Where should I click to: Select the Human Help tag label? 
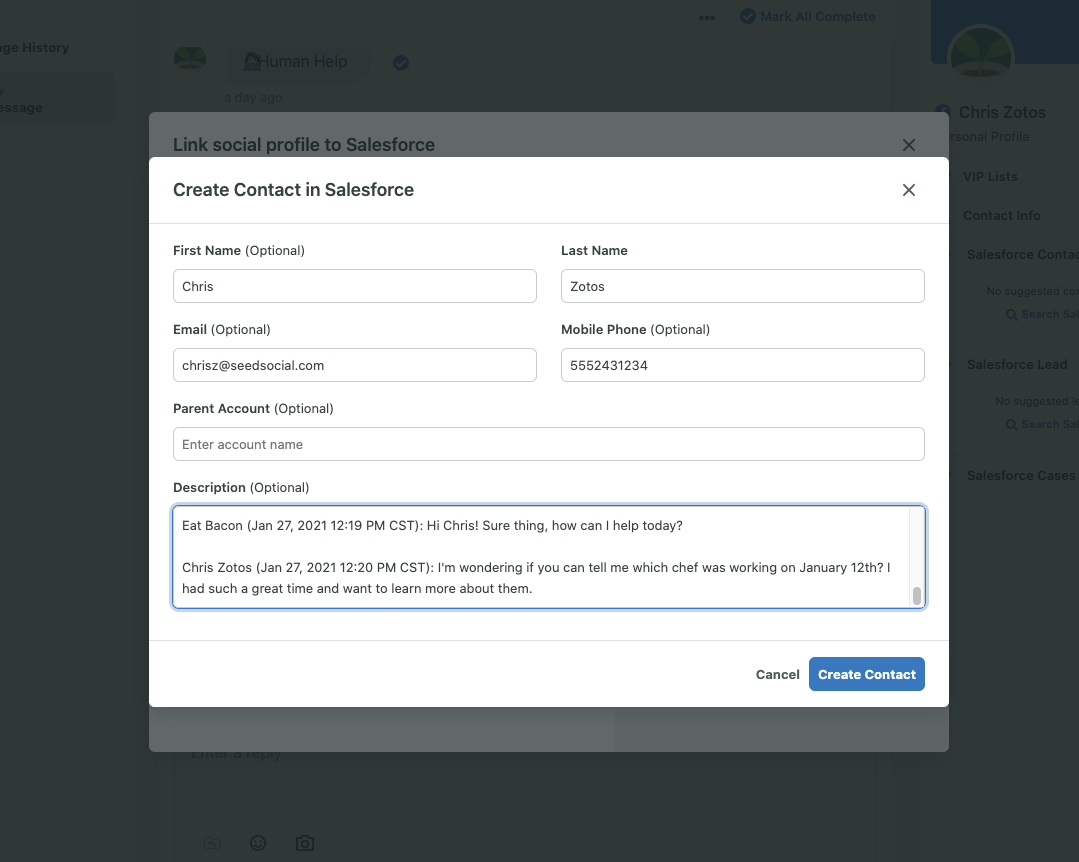click(297, 62)
